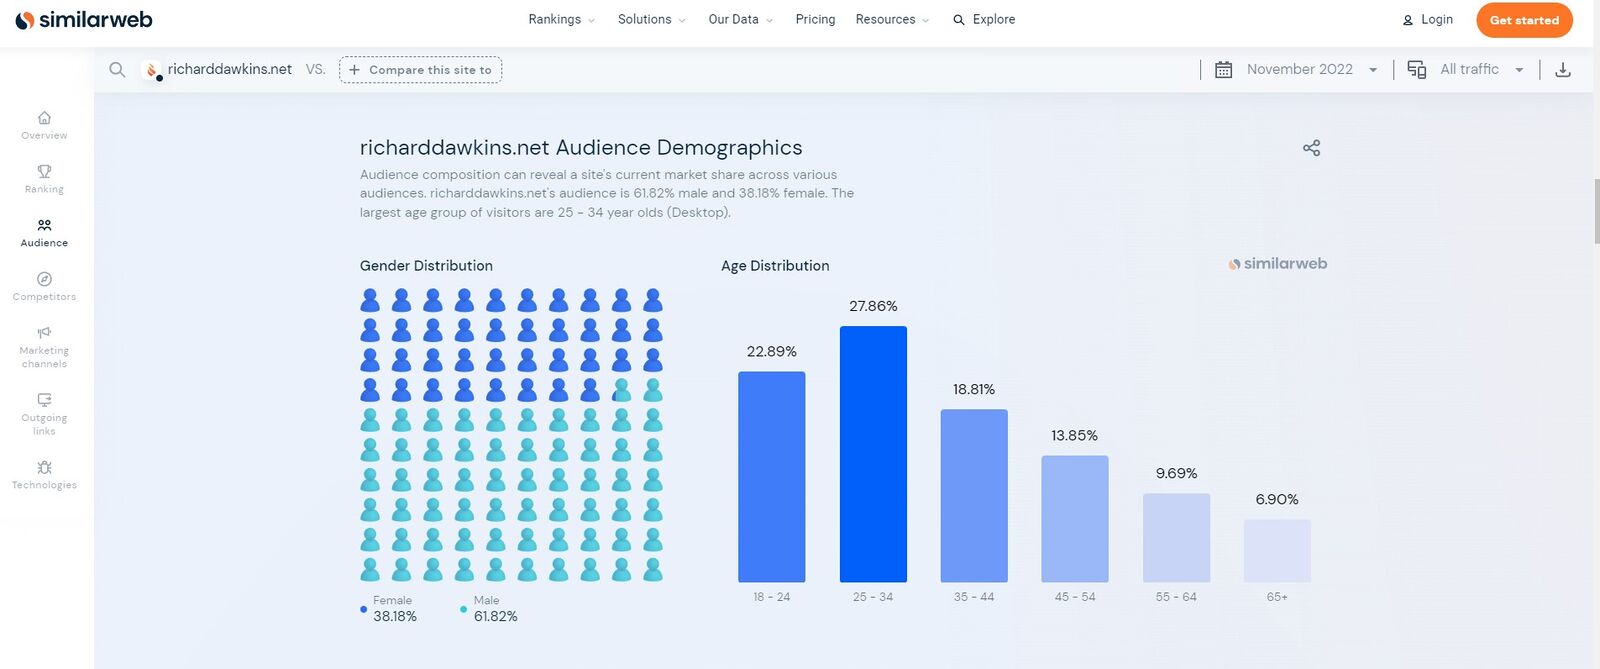The image size is (1600, 669).
Task: Open the All traffic dropdown
Action: point(1468,70)
